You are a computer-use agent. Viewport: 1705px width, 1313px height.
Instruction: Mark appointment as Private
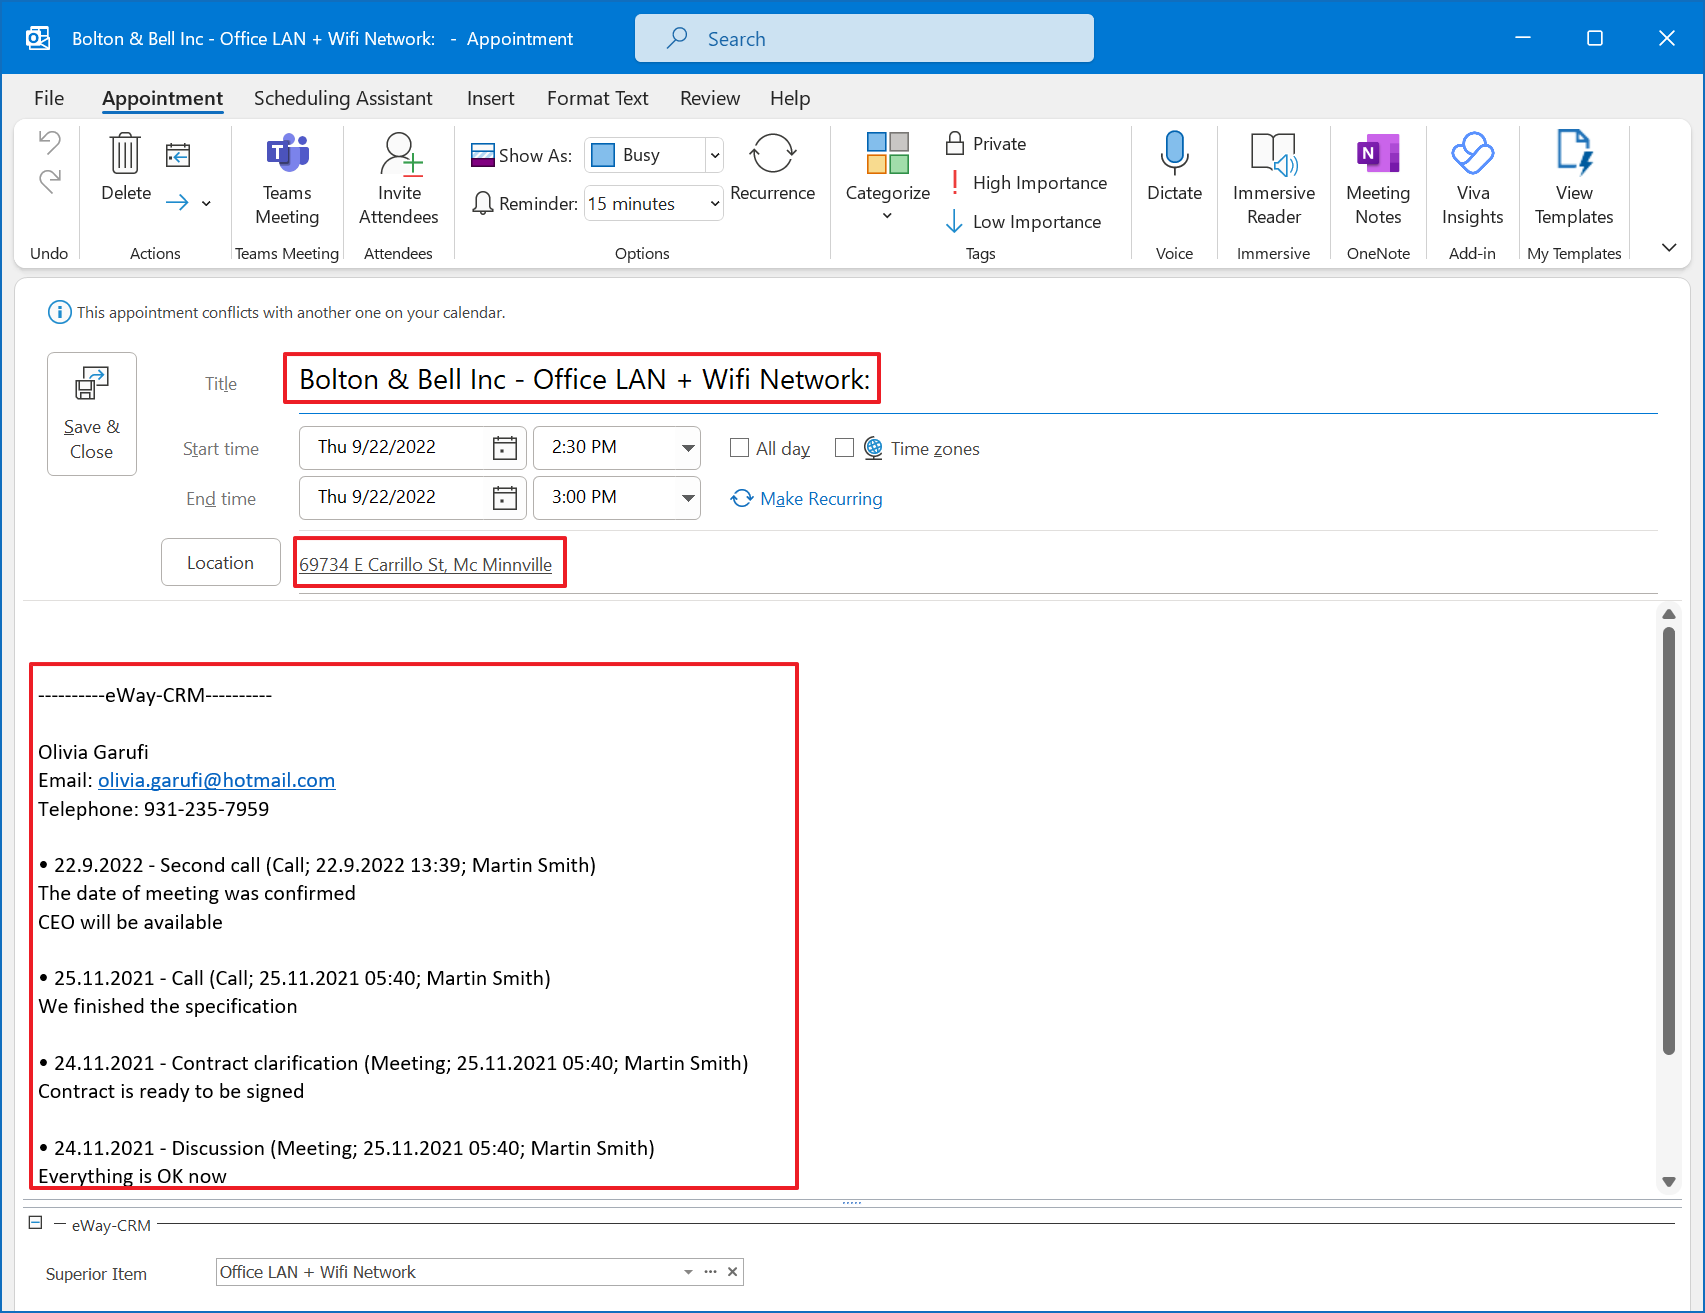tap(986, 143)
